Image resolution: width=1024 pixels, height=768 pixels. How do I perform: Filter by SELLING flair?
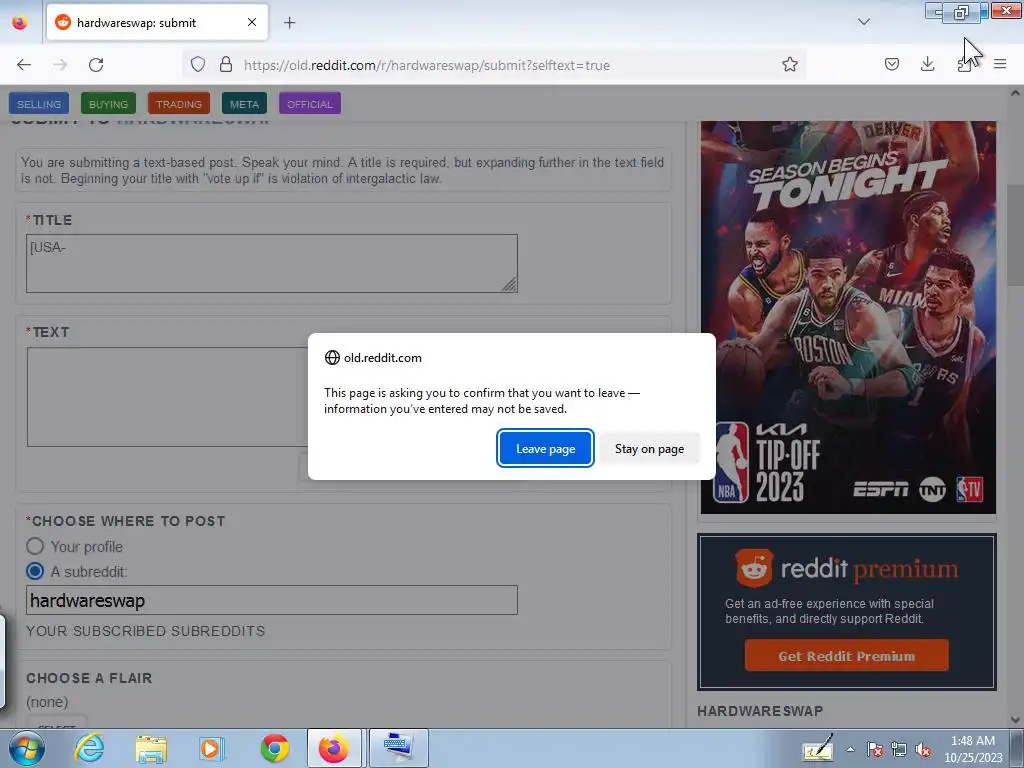[39, 104]
